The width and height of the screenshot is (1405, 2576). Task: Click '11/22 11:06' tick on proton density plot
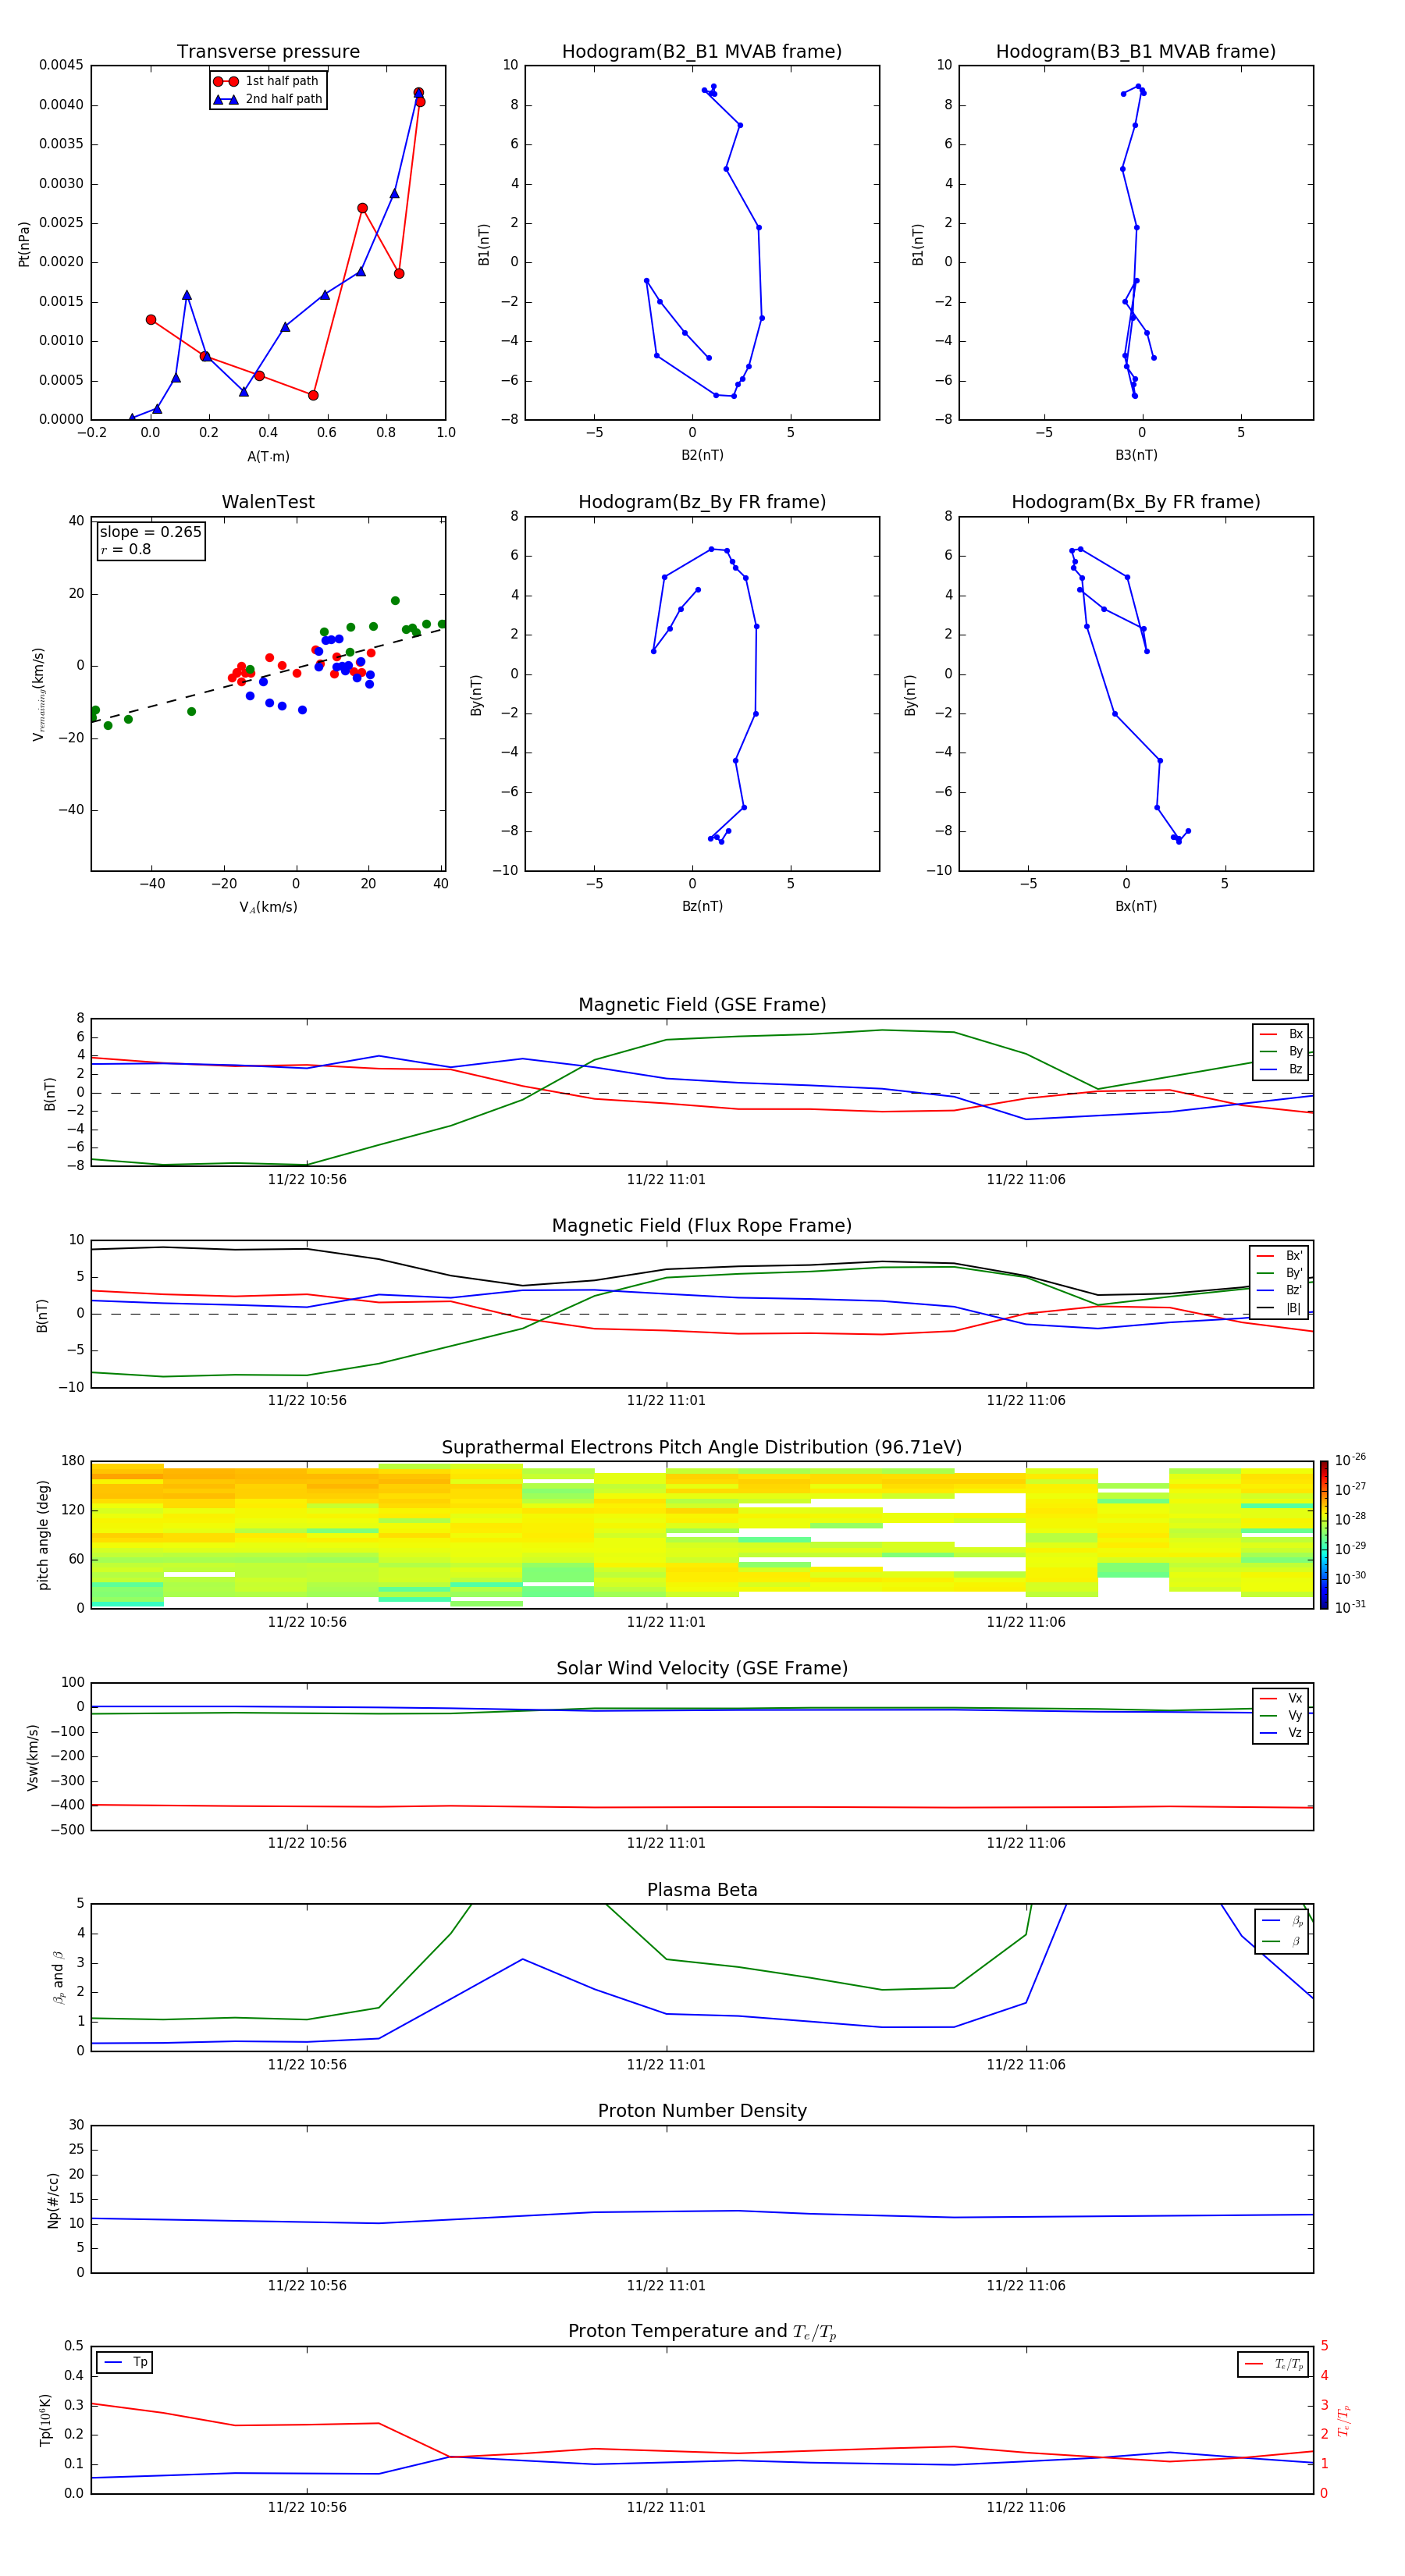click(x=1026, y=2286)
